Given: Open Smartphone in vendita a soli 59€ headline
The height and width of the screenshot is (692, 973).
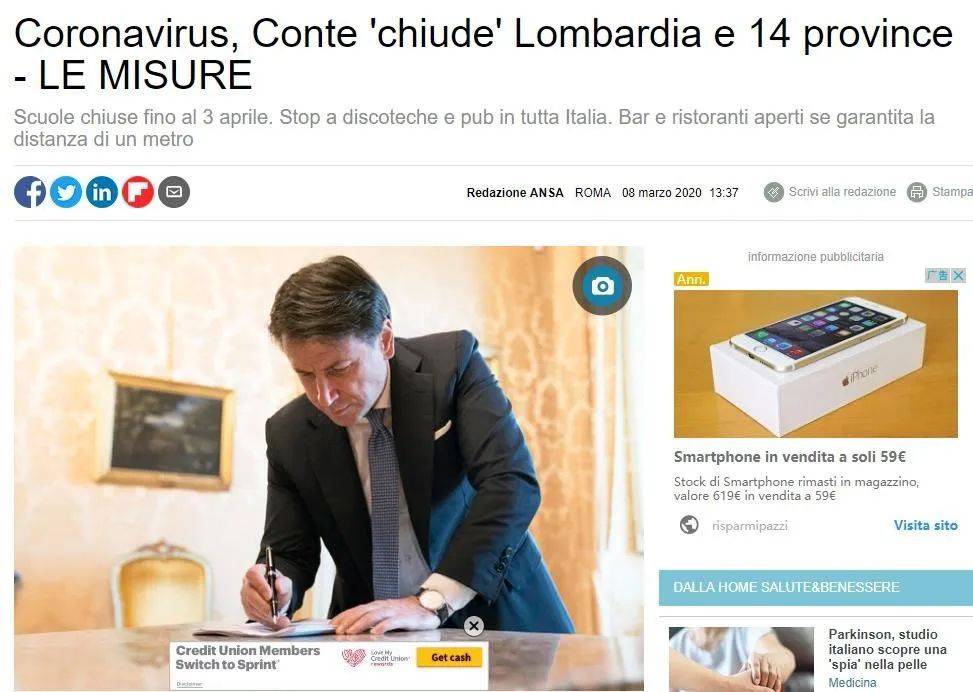Looking at the screenshot, I should (789, 457).
